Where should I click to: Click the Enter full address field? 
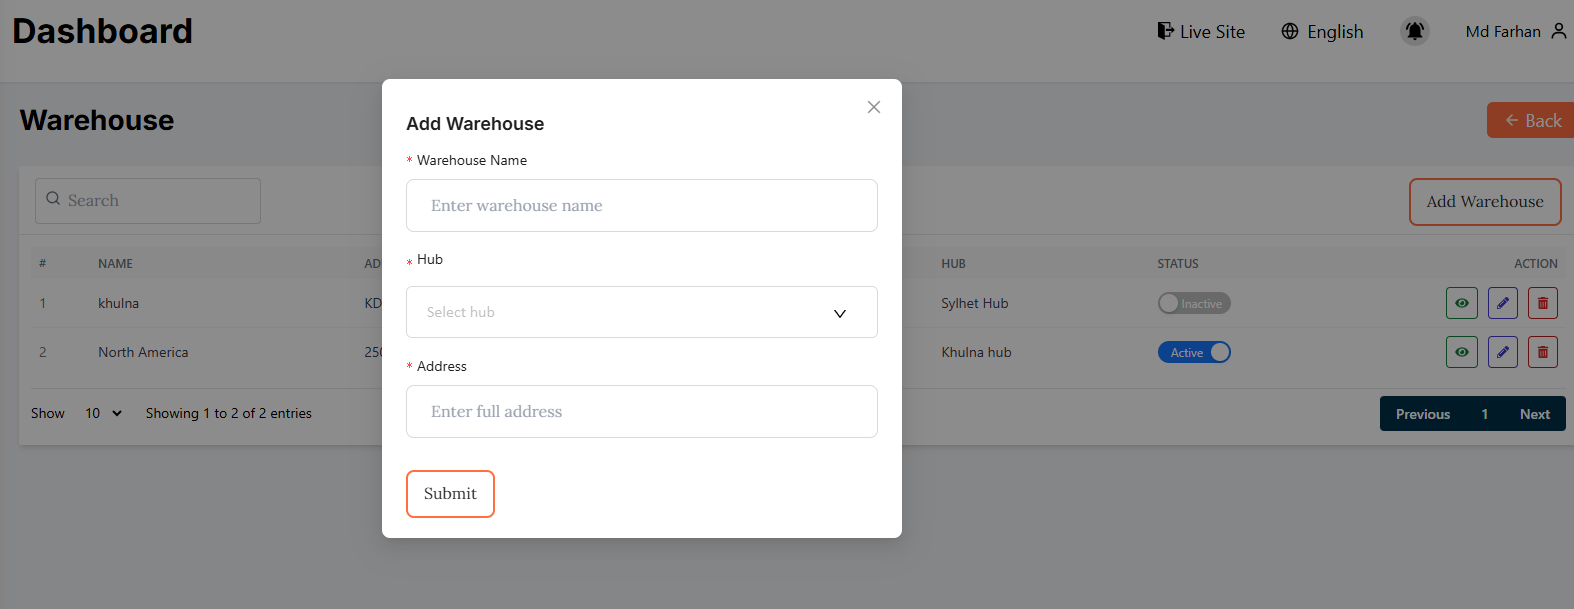(x=641, y=412)
